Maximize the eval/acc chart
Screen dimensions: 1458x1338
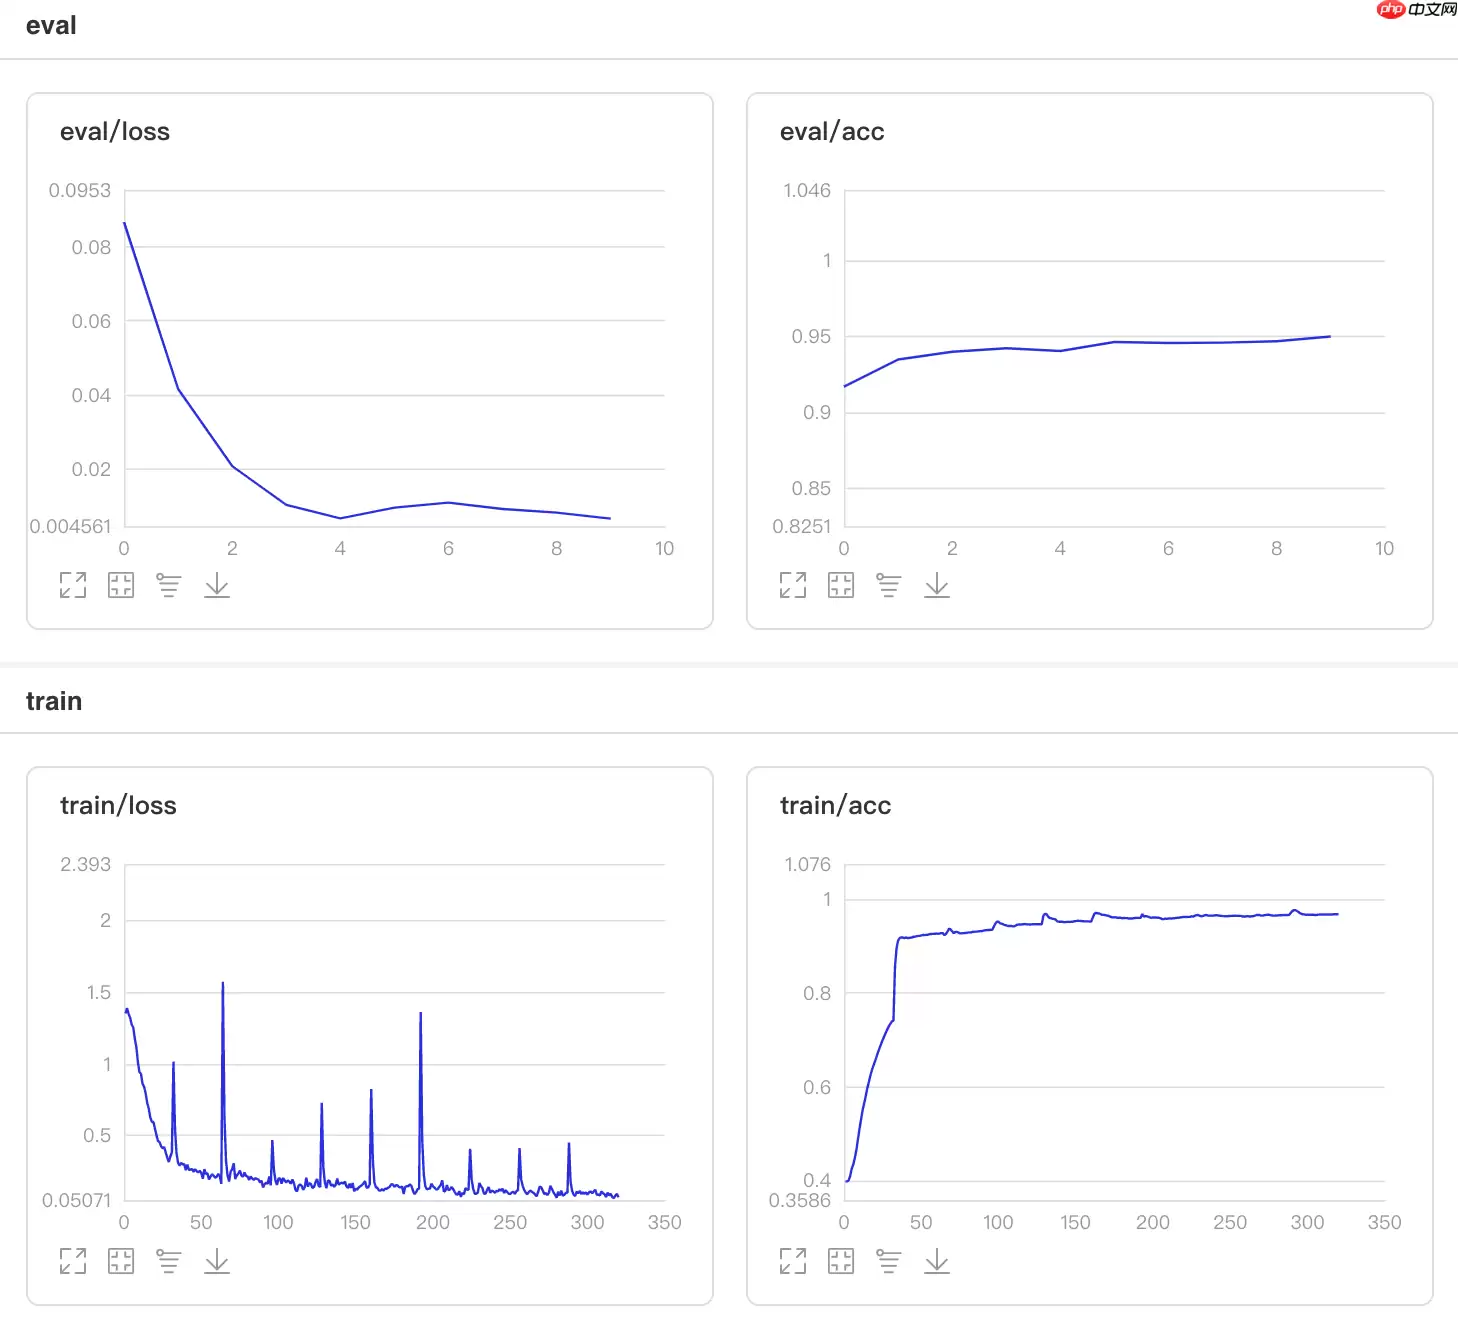(x=793, y=585)
